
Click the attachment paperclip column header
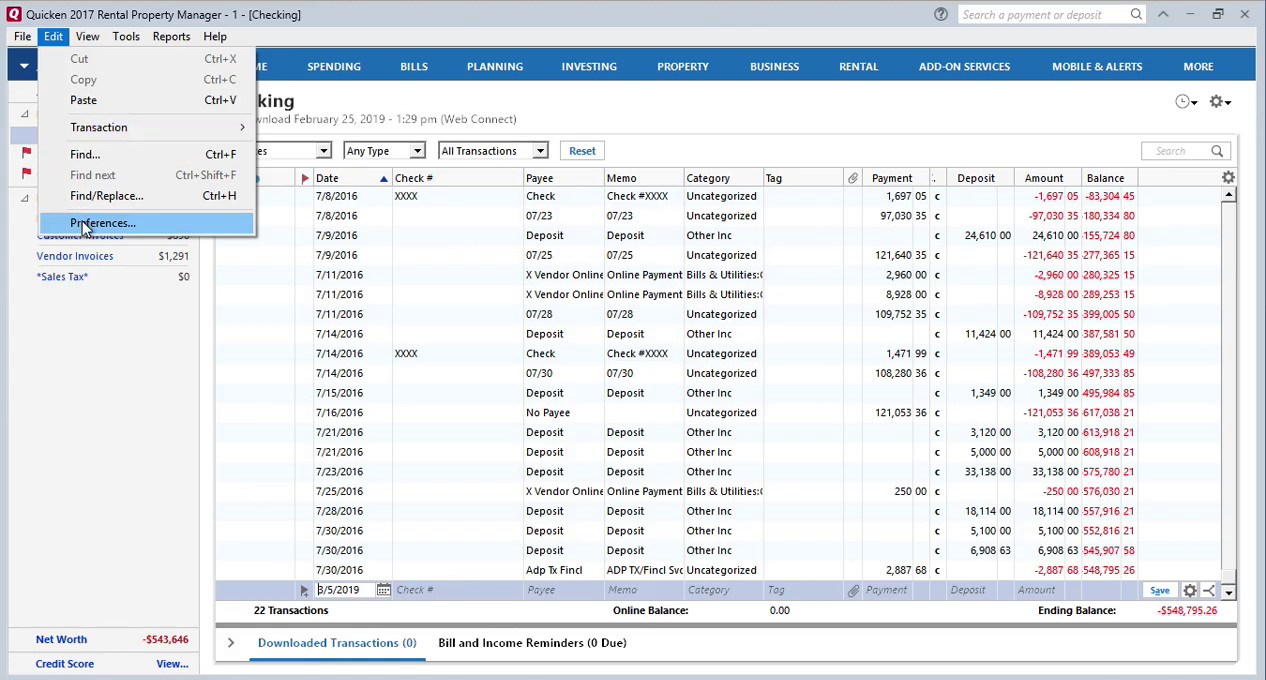(853, 178)
